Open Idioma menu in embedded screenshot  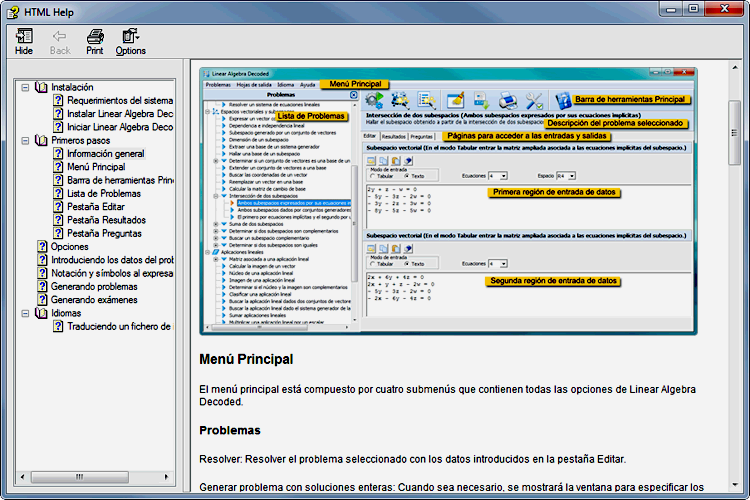pos(286,85)
